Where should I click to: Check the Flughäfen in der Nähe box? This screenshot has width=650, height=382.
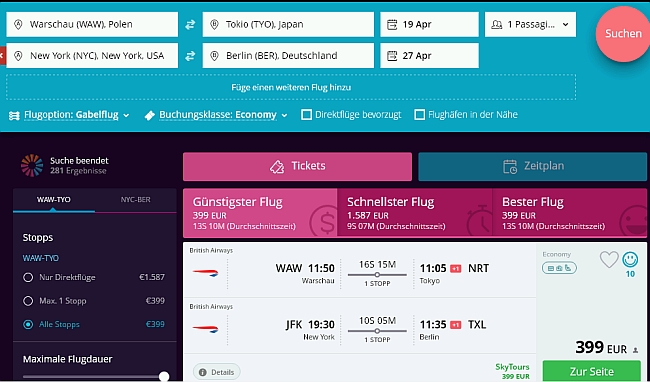(x=420, y=115)
